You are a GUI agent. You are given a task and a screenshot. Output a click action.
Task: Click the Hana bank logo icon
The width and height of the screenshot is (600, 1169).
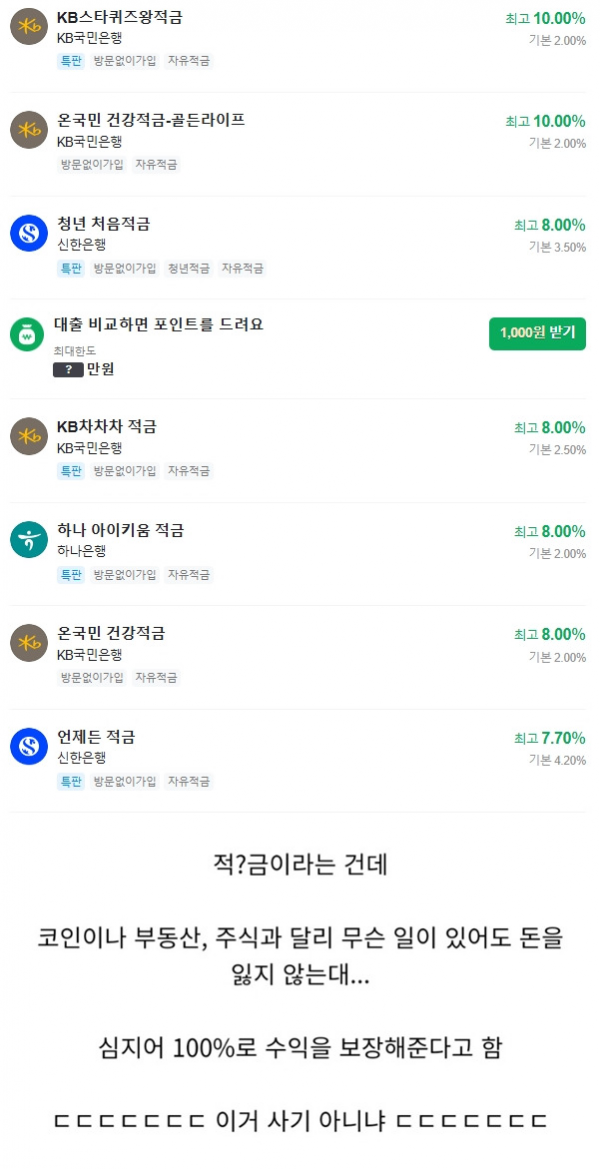pos(28,540)
